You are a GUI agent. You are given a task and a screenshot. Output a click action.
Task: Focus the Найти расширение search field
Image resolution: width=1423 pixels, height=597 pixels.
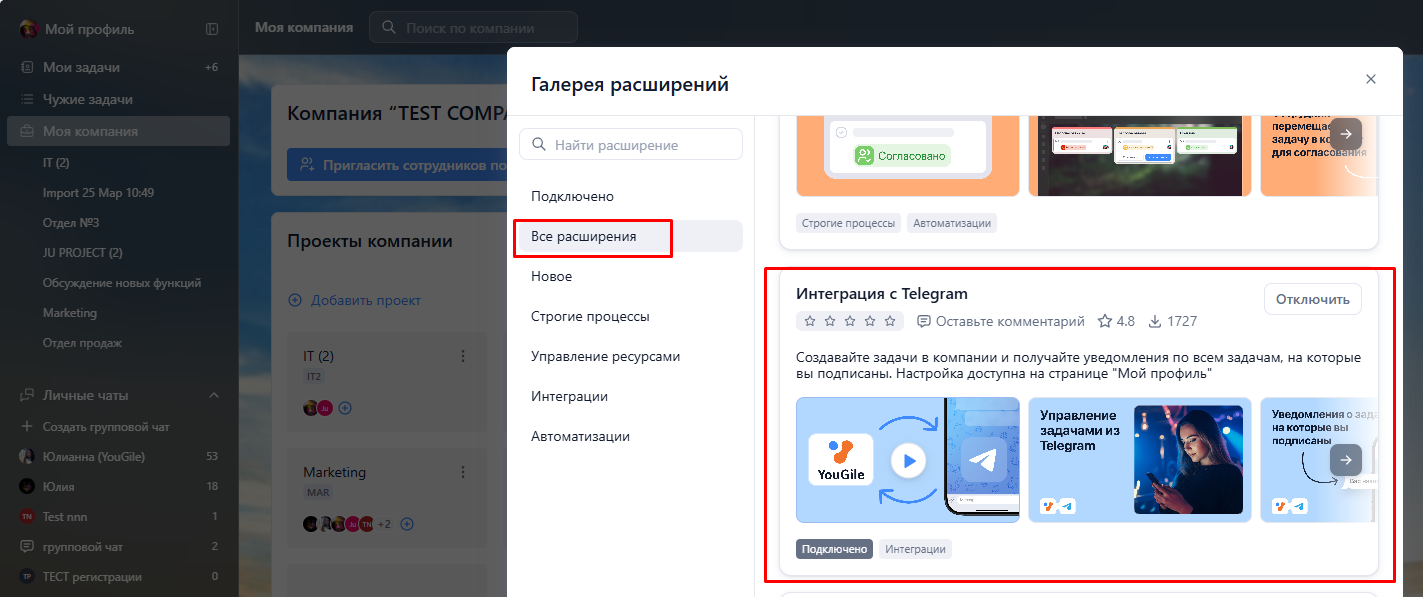(x=631, y=144)
